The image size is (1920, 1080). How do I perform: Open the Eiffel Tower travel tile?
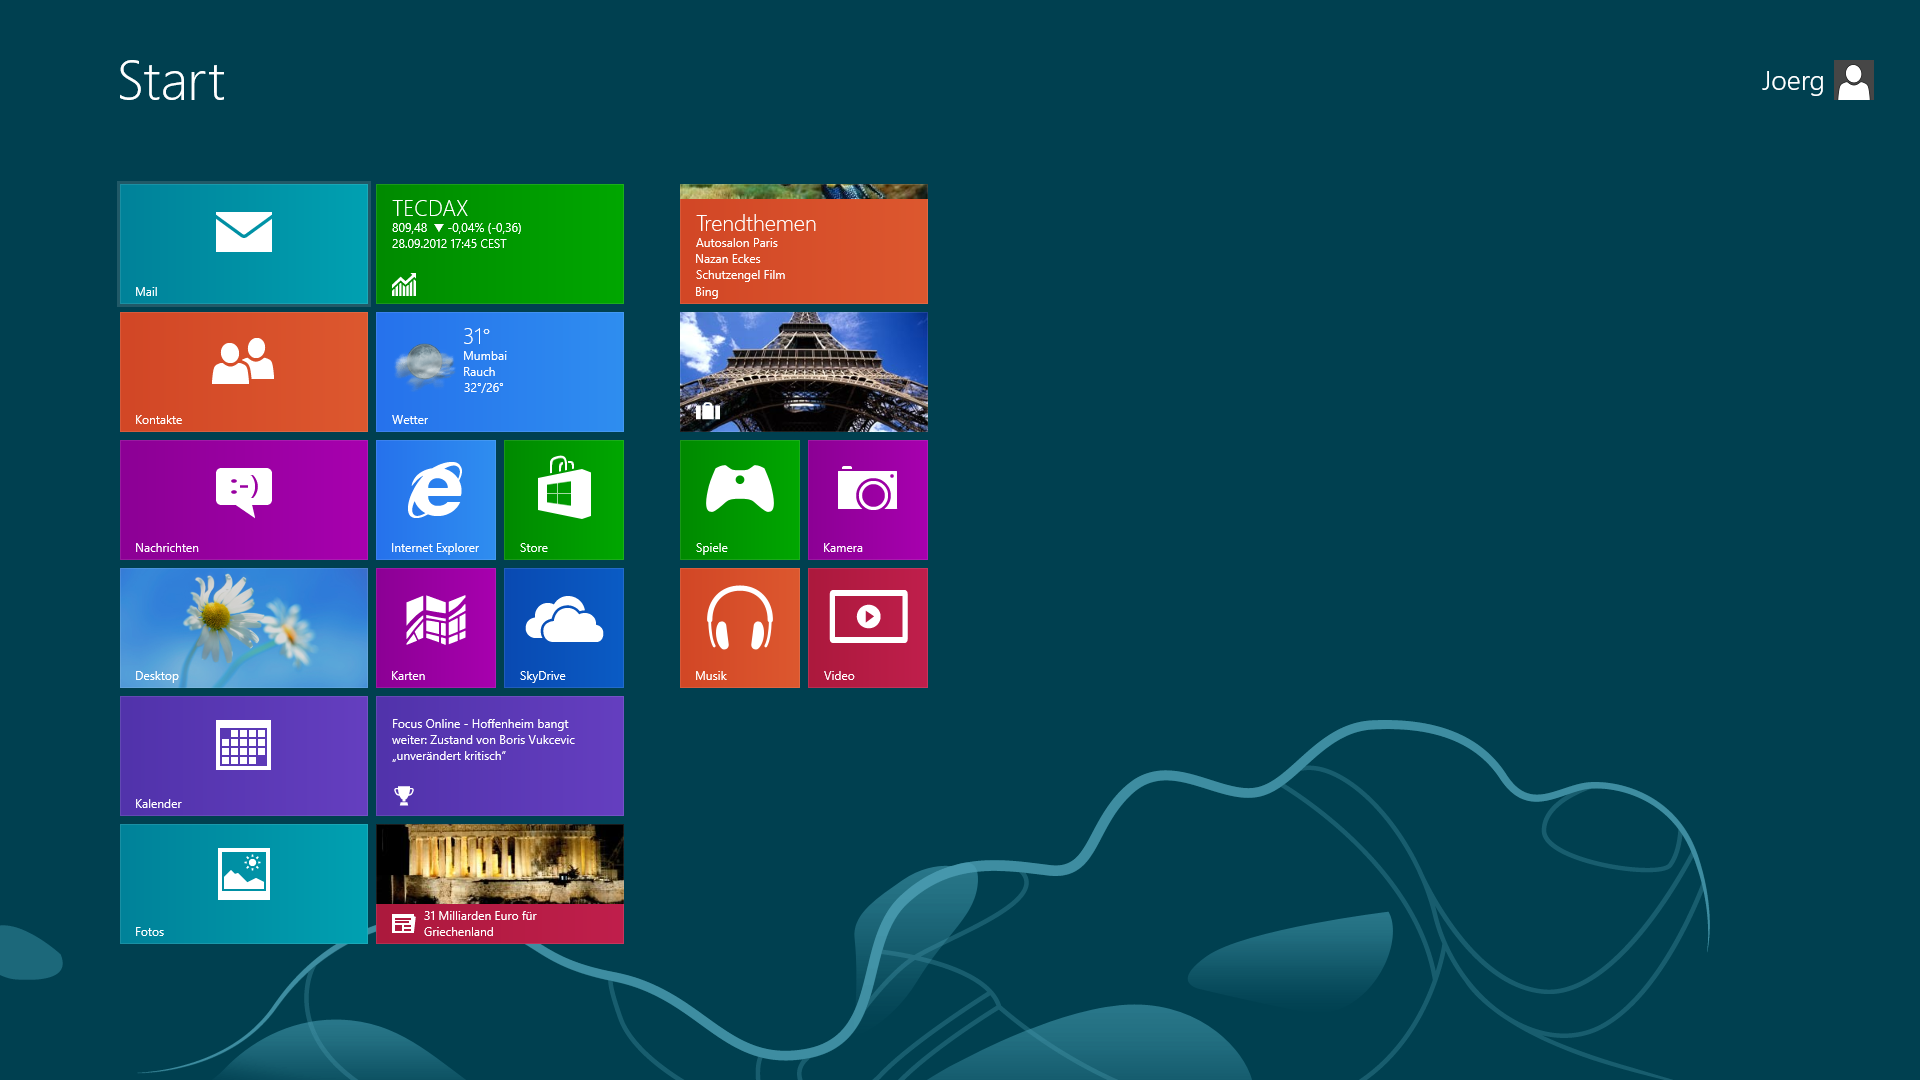tap(804, 372)
